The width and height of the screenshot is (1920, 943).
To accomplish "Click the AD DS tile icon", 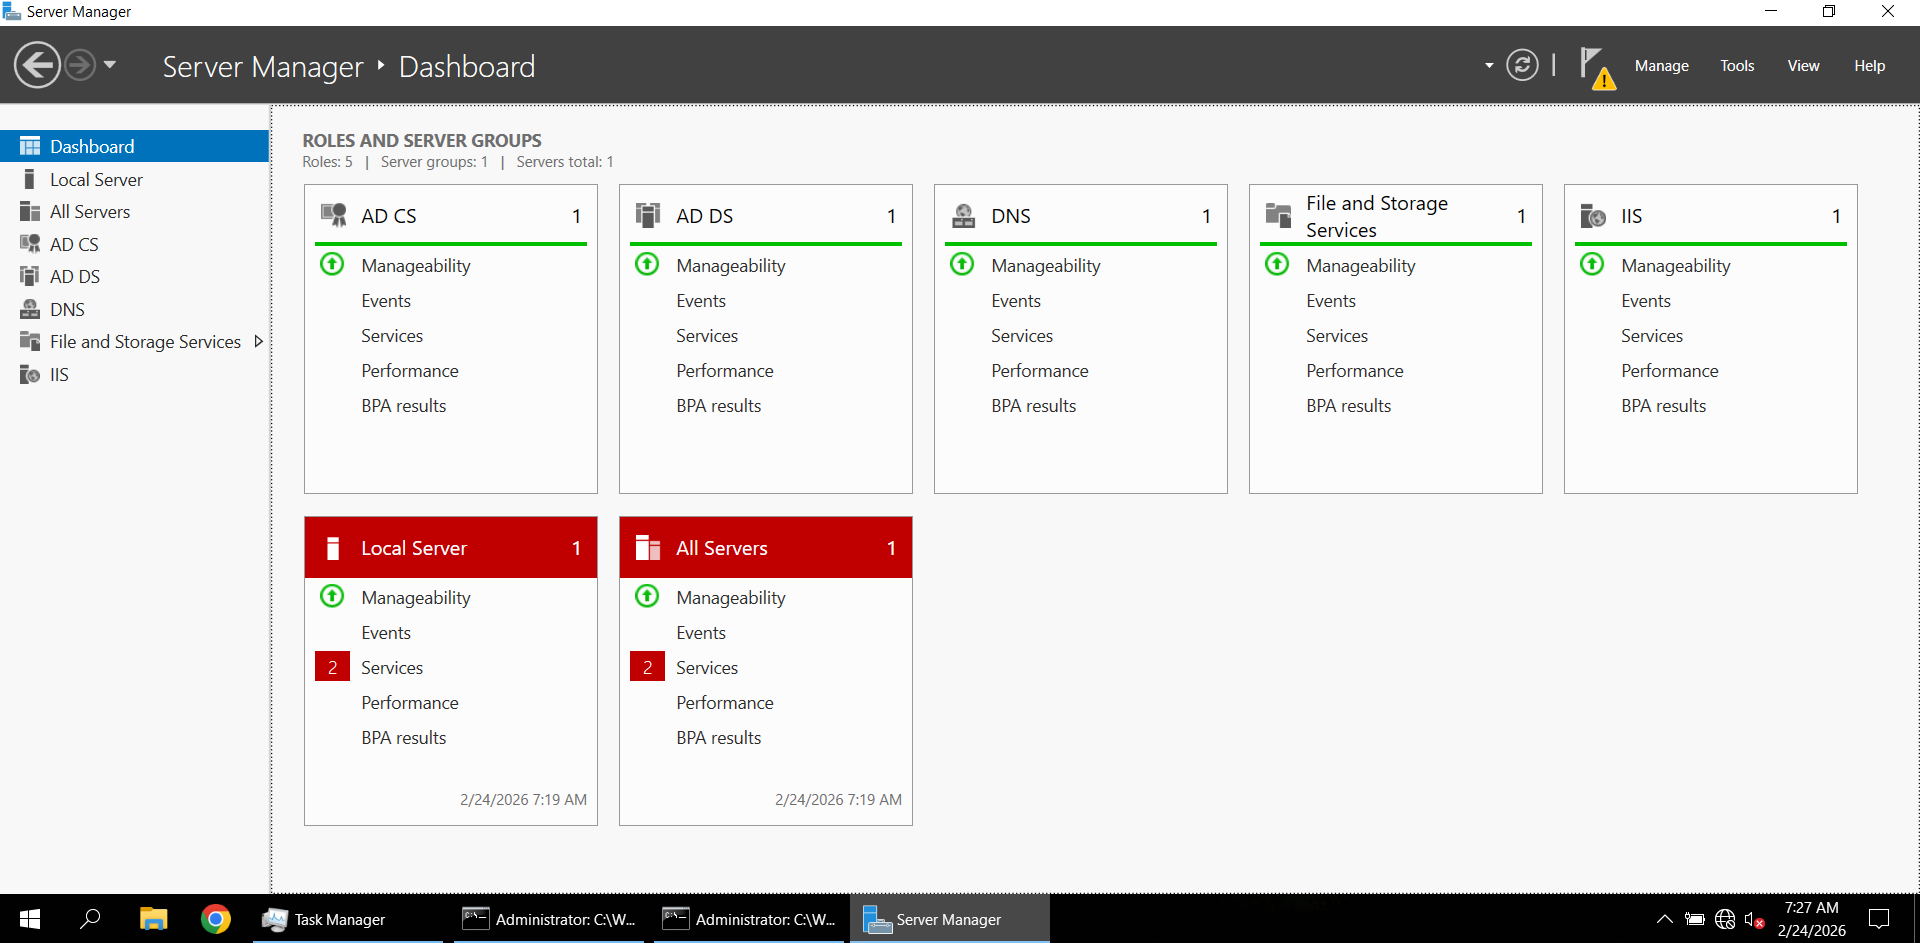I will pyautogui.click(x=648, y=215).
